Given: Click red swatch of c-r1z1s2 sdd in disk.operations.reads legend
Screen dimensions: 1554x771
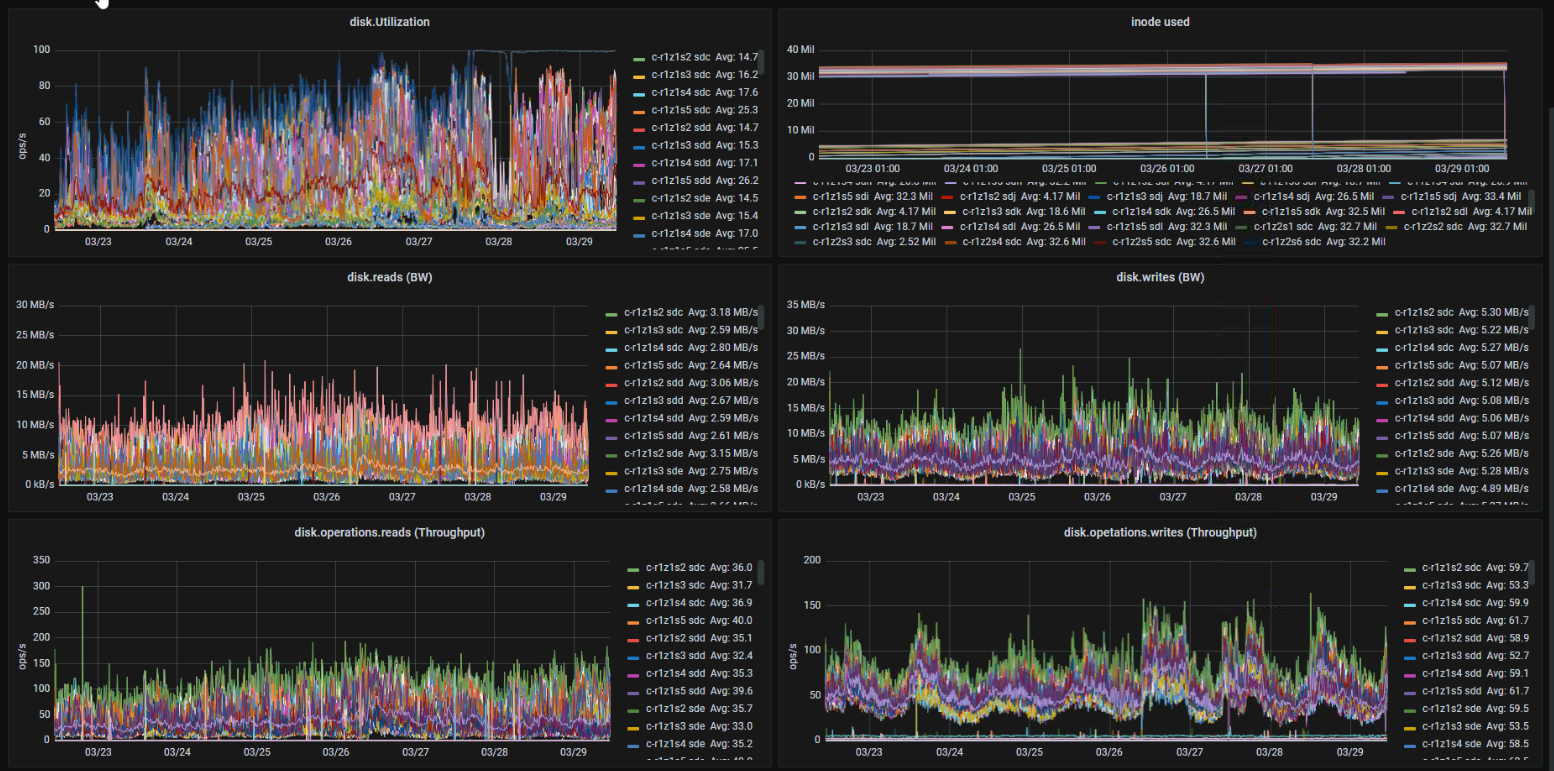Looking at the screenshot, I should coord(634,638).
